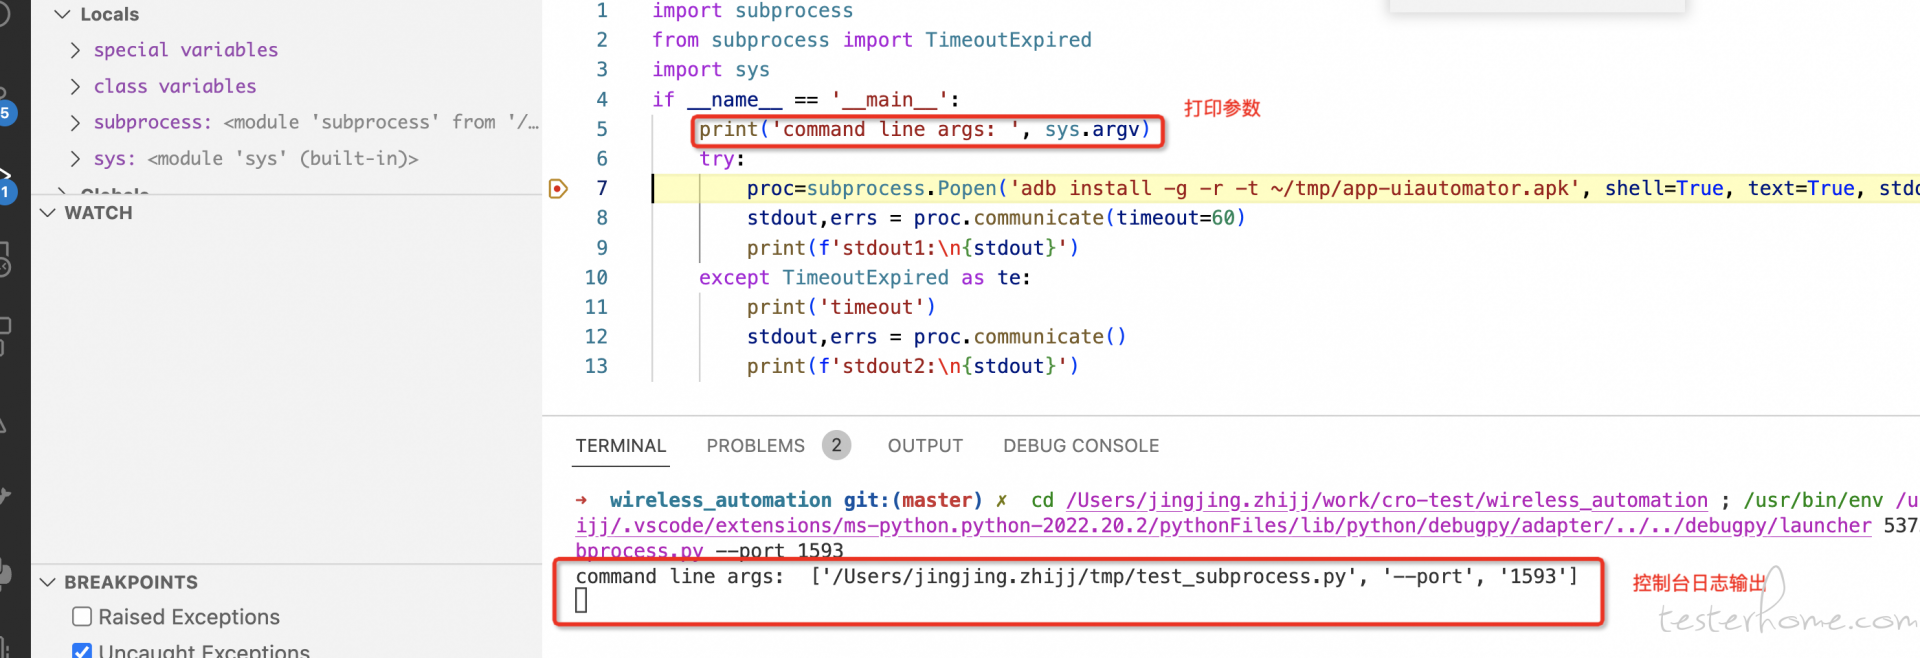Screen dimensions: 1920x658
Task: Collapse the WATCH panel section
Action: 47,213
